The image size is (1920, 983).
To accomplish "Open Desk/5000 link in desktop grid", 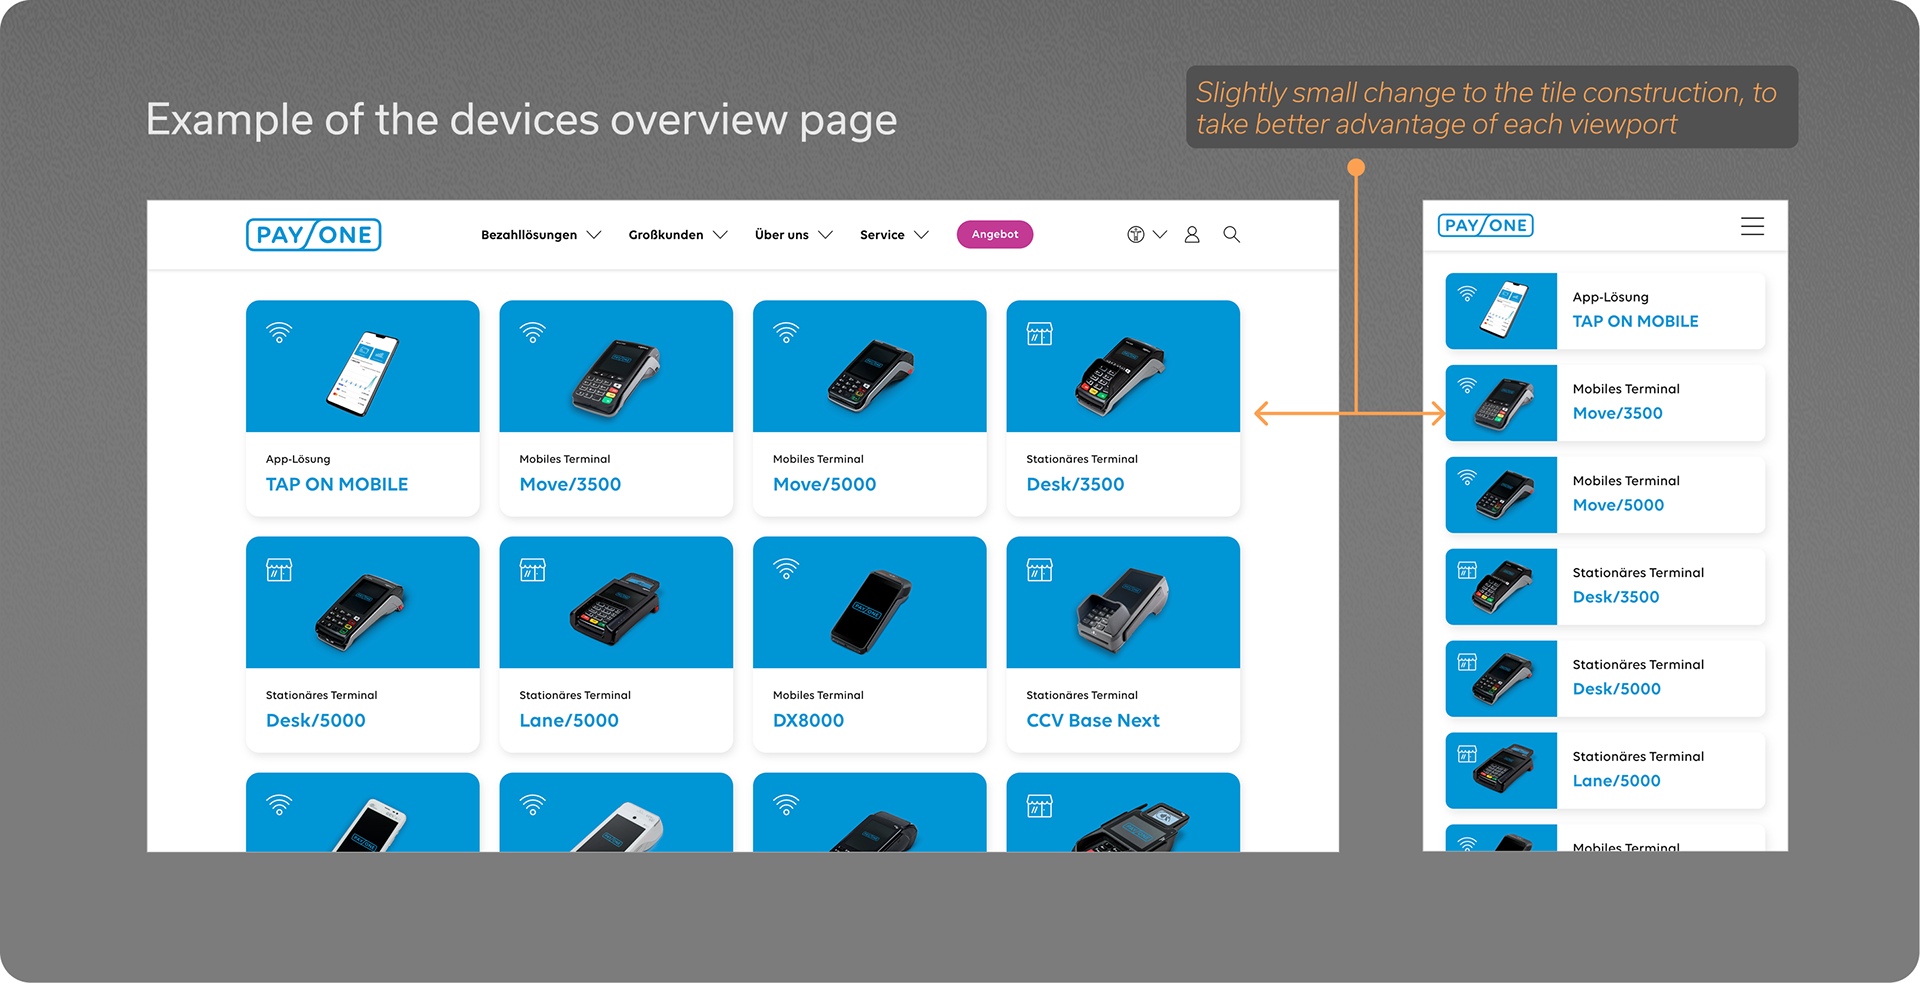I will coord(316,720).
